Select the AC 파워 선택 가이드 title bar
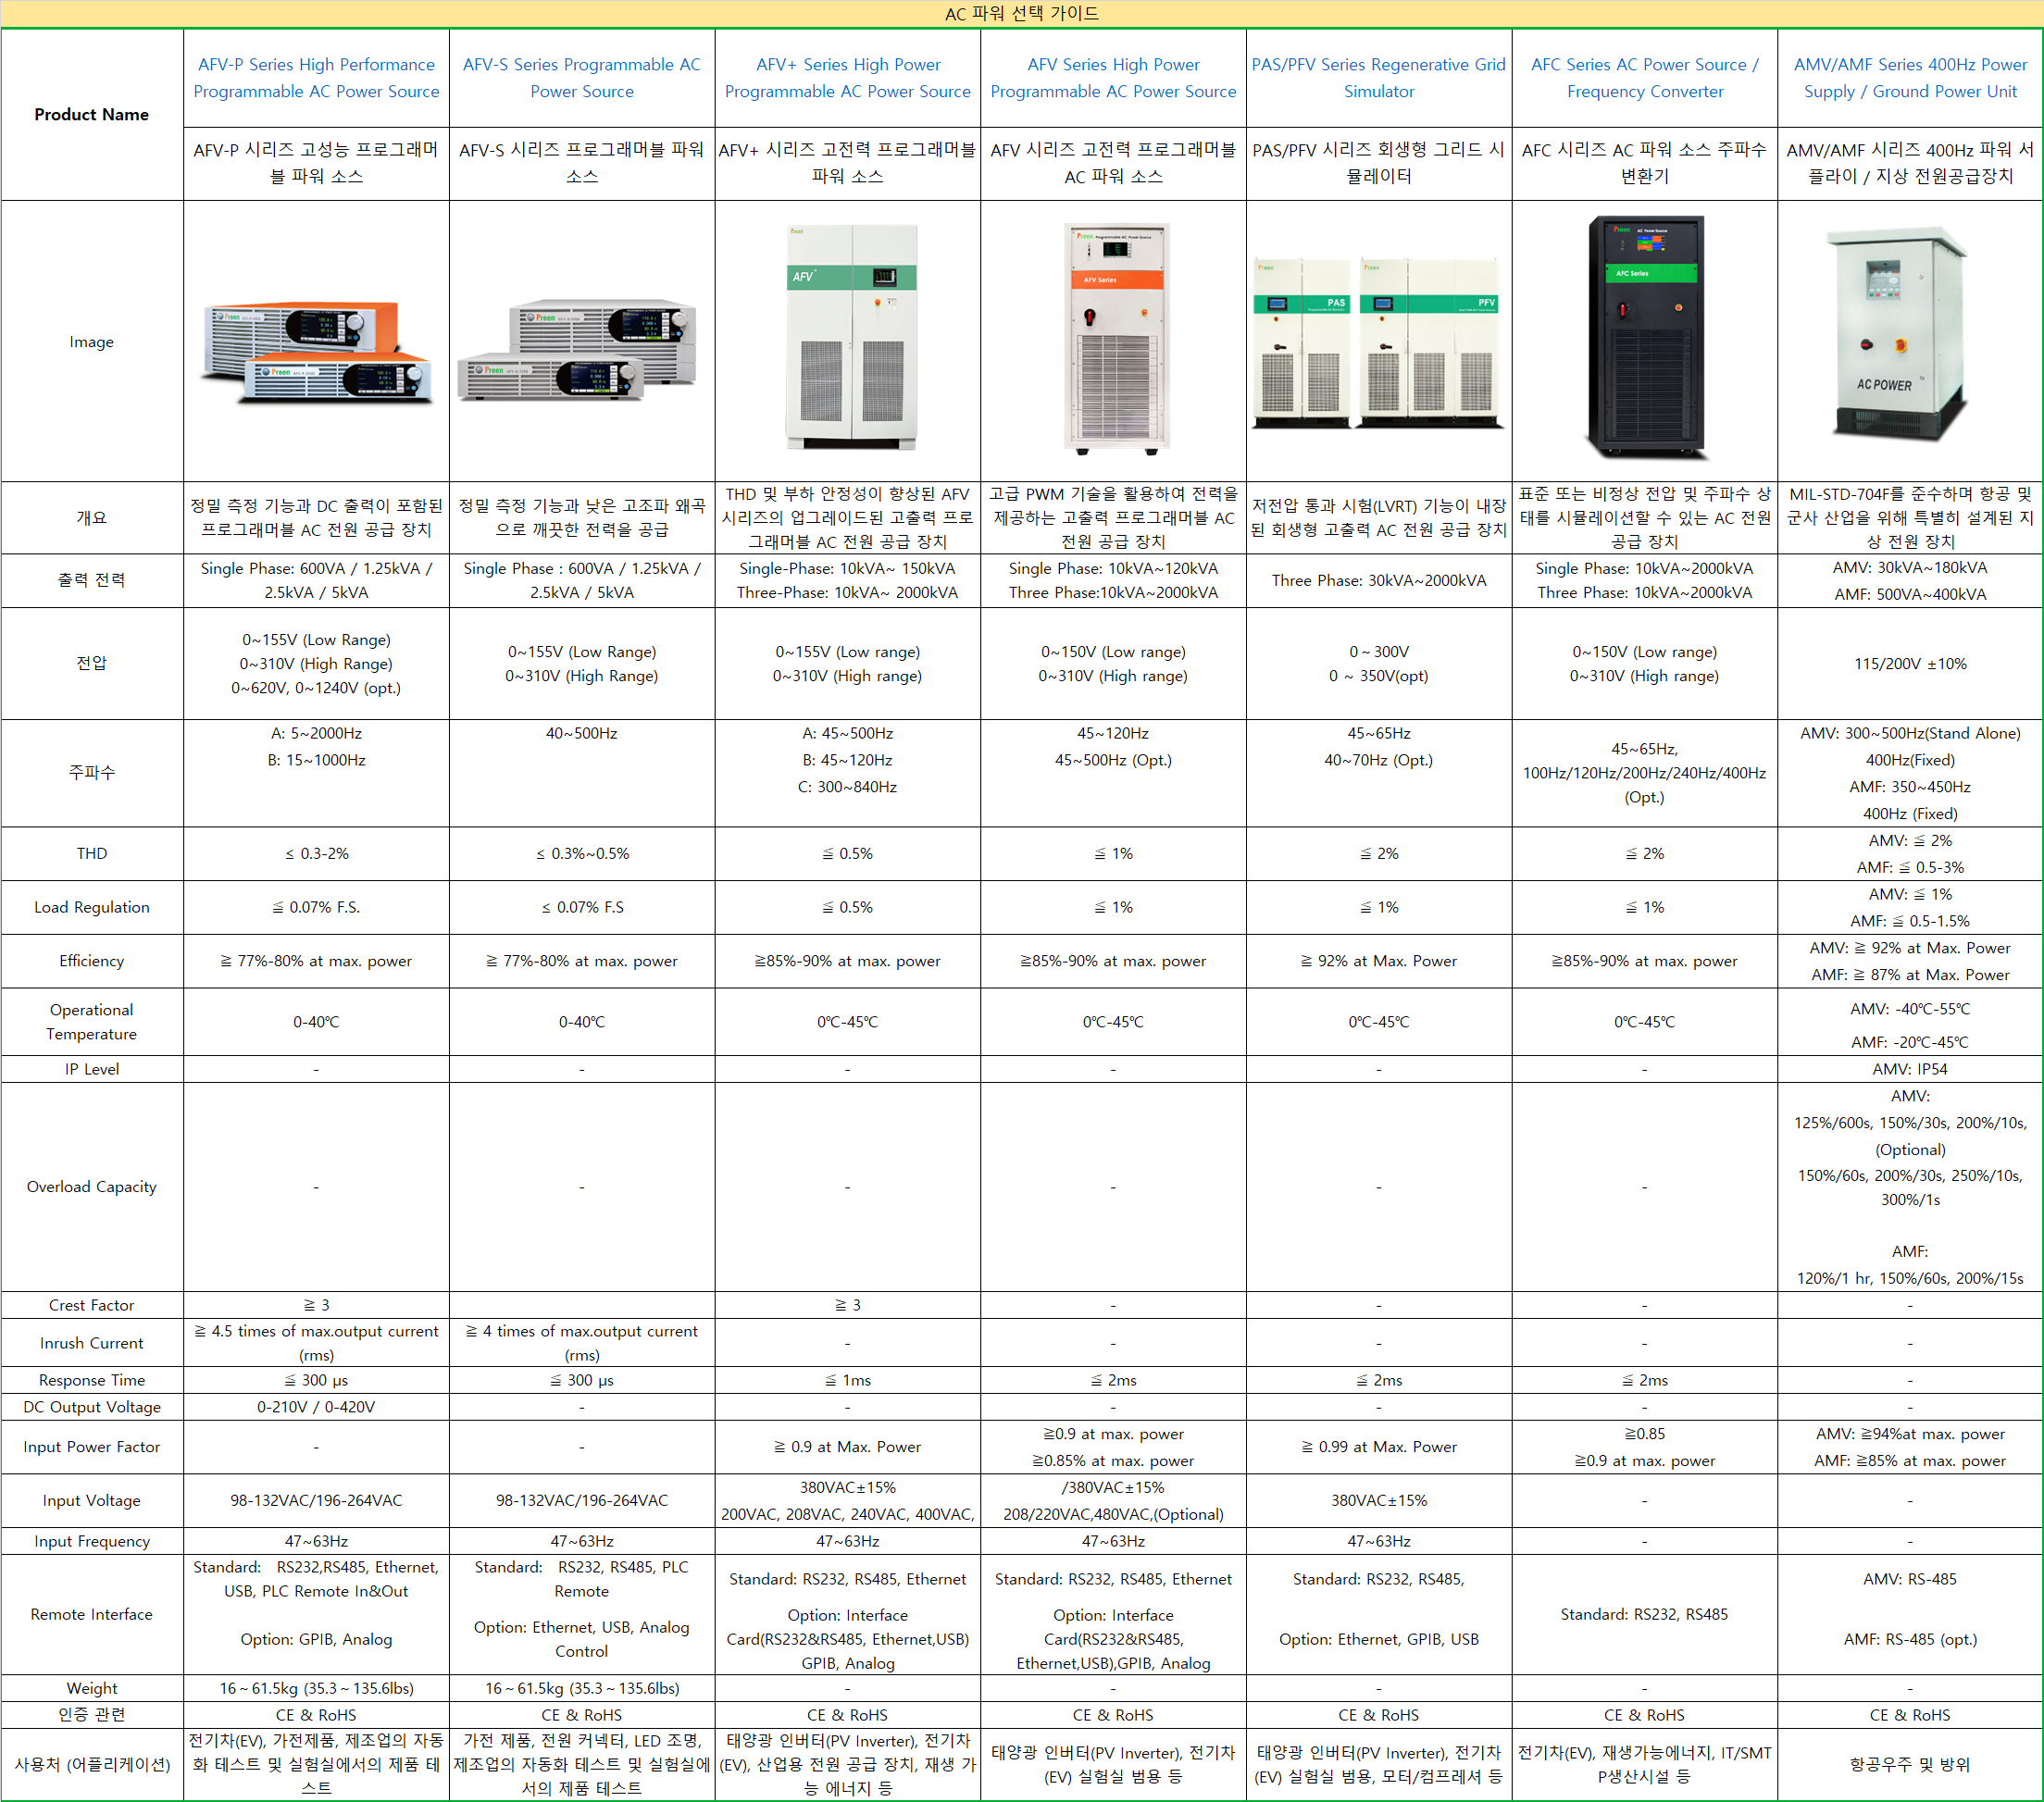The height and width of the screenshot is (1802, 2044). point(1021,13)
